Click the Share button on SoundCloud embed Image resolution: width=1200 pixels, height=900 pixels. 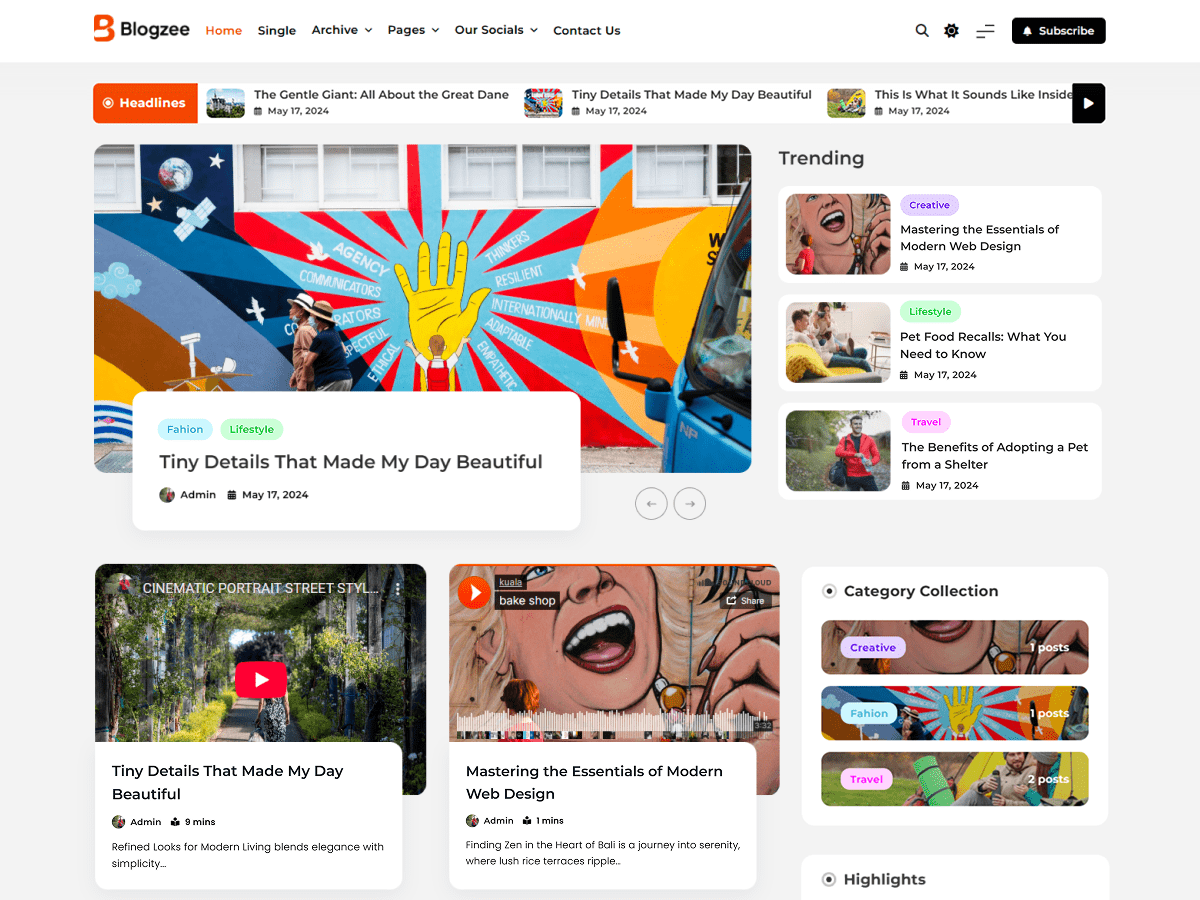744,600
